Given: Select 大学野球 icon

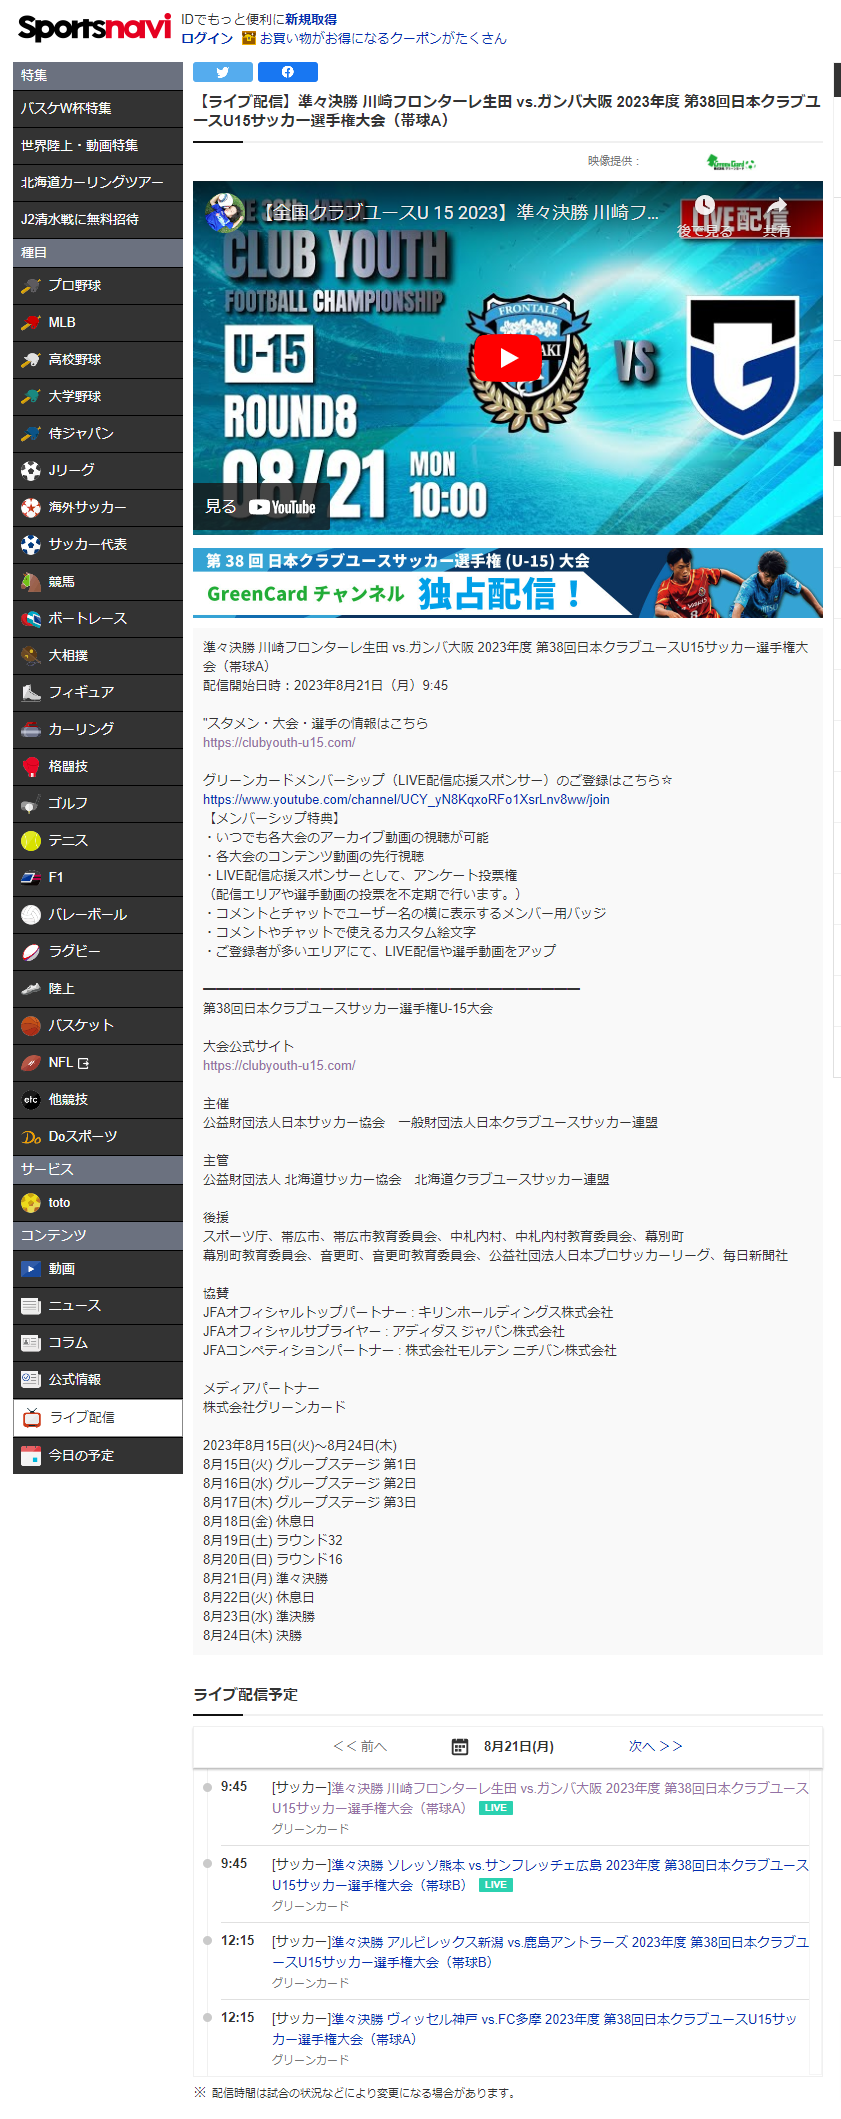Looking at the screenshot, I should coord(31,397).
